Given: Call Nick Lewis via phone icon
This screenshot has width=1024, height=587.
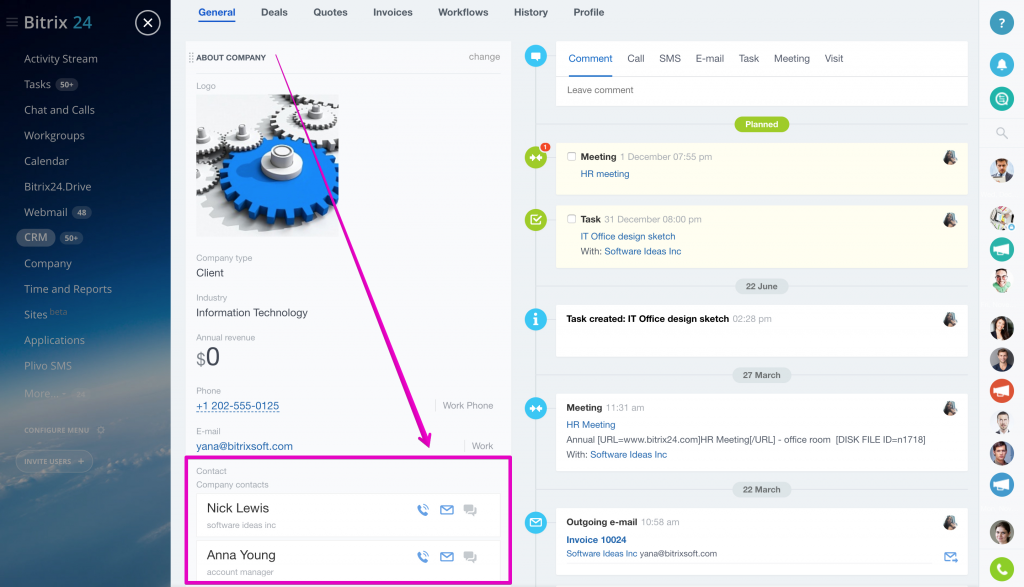Looking at the screenshot, I should 423,510.
